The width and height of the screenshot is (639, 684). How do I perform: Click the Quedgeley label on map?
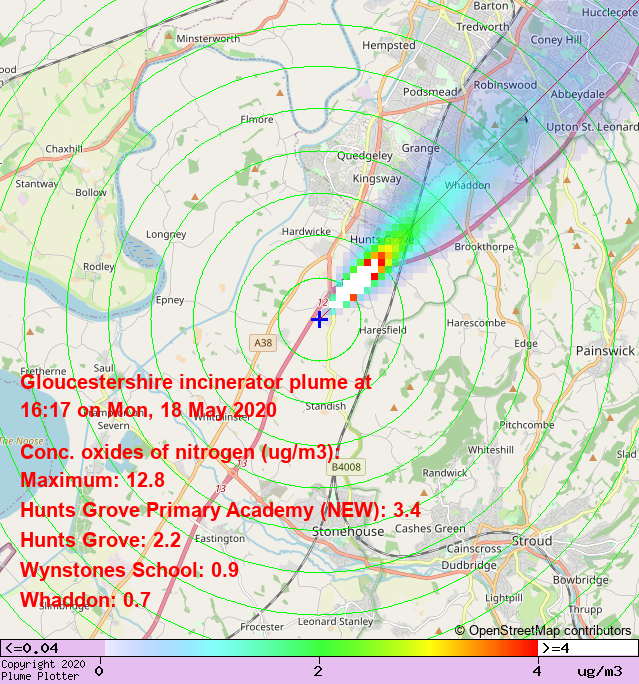(365, 156)
